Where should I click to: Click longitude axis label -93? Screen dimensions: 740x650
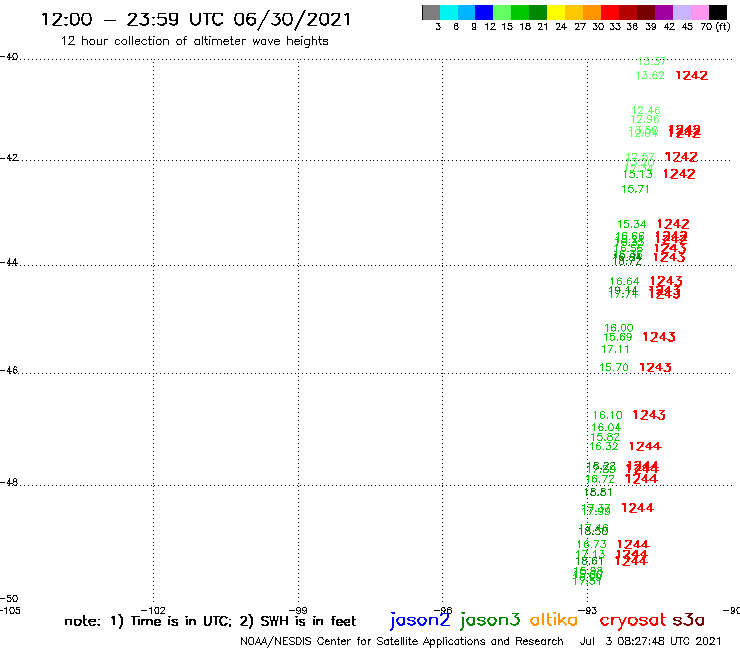point(588,611)
